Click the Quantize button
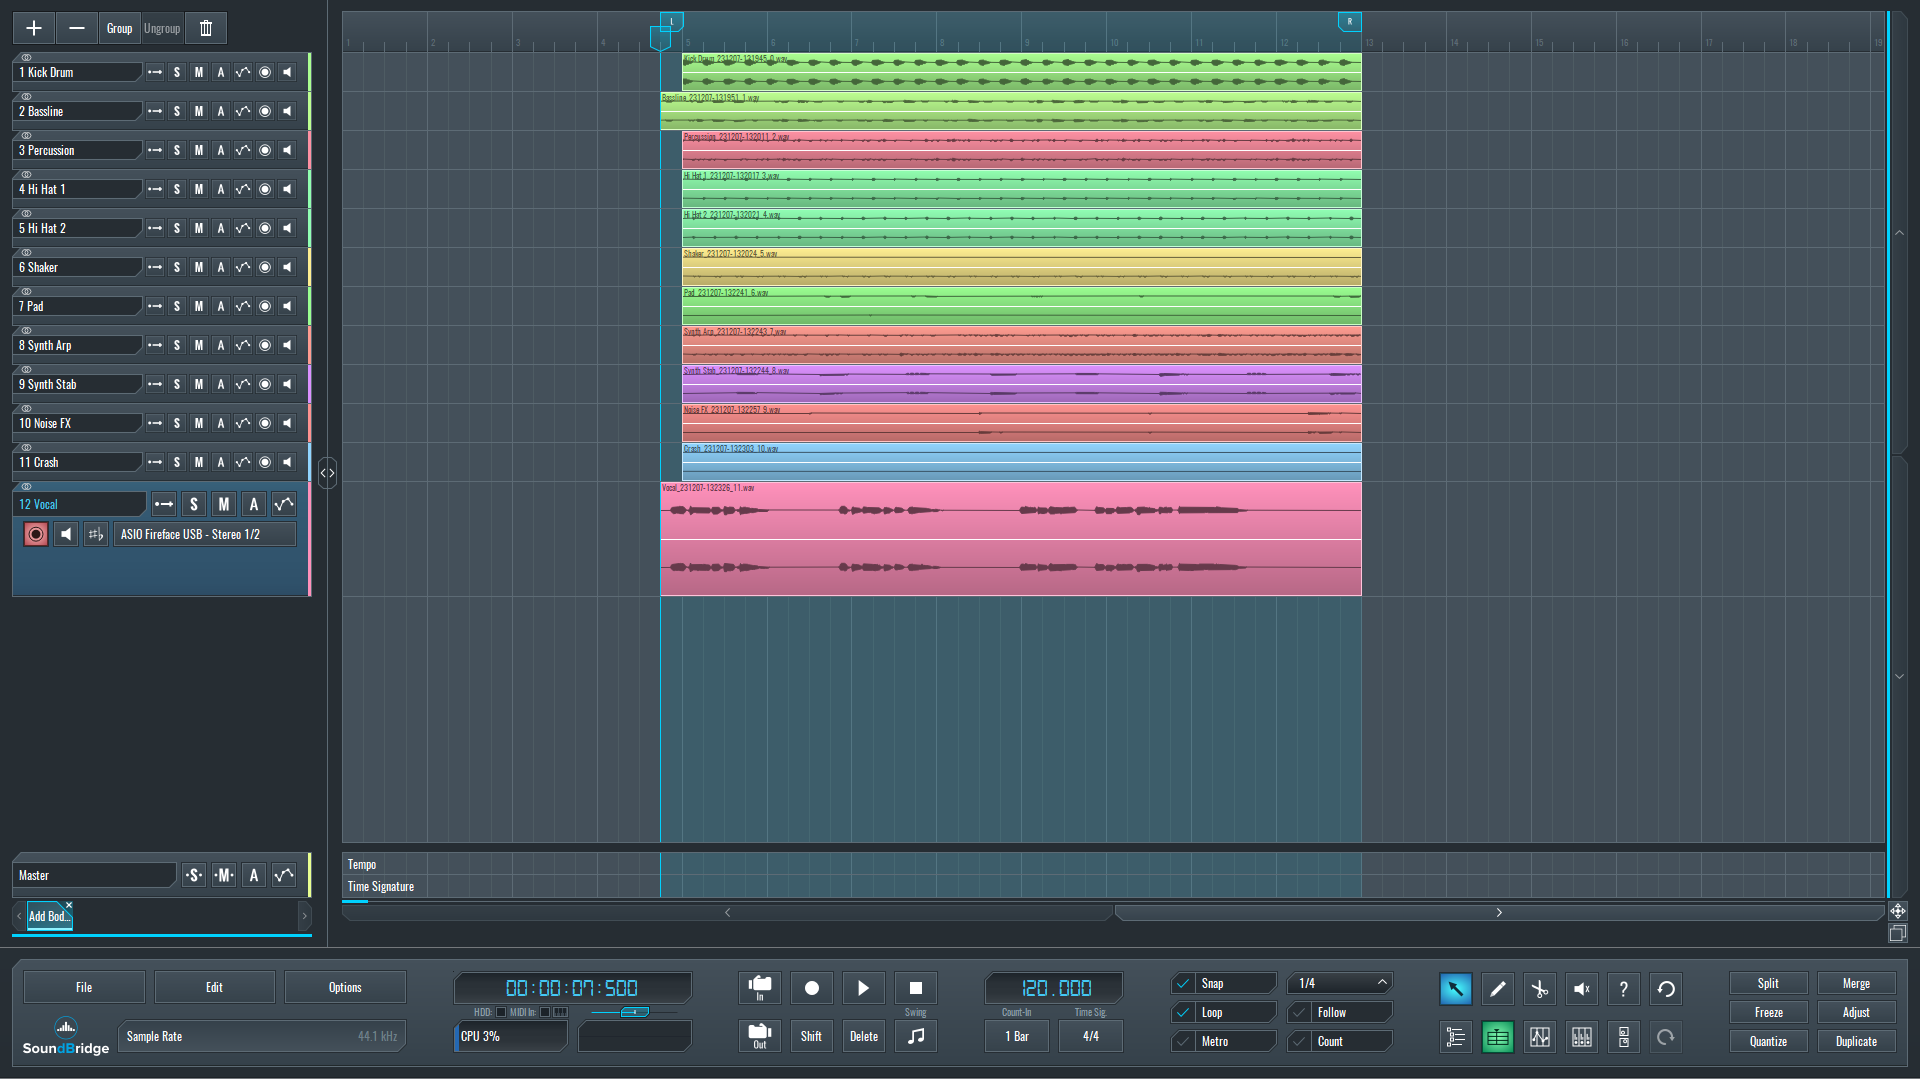 (1768, 1041)
